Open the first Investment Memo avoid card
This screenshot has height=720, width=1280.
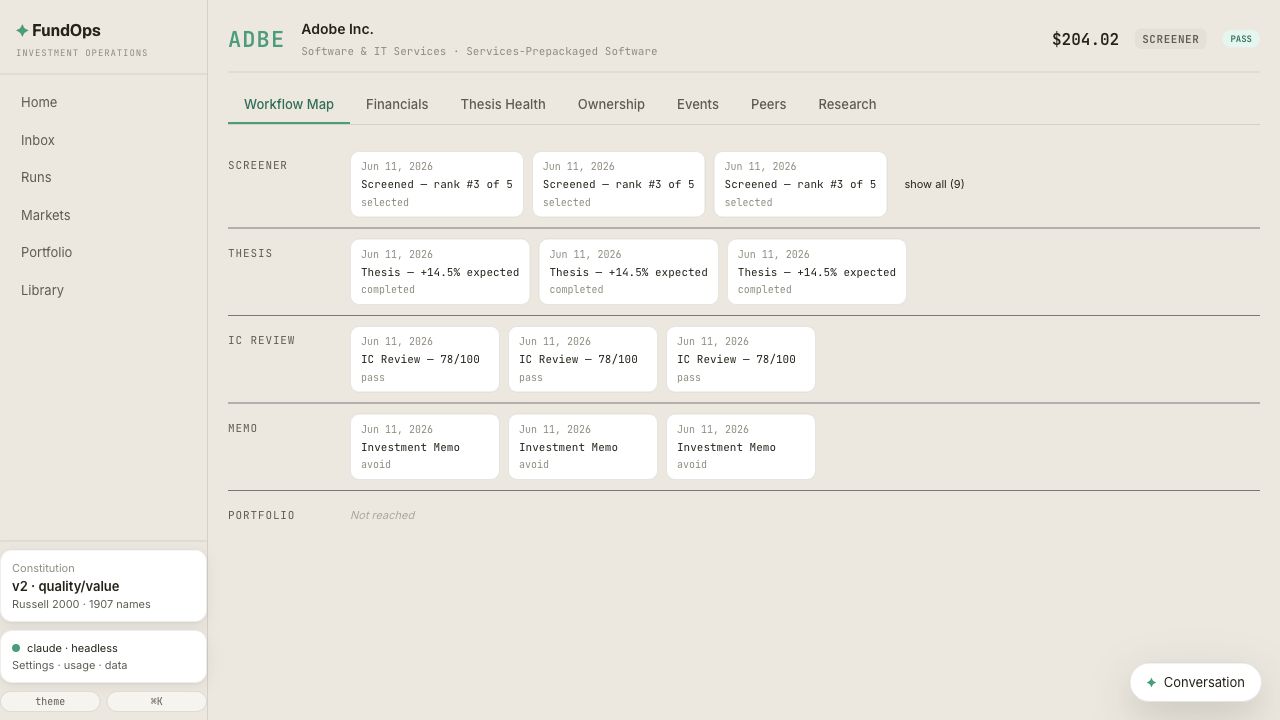(425, 447)
